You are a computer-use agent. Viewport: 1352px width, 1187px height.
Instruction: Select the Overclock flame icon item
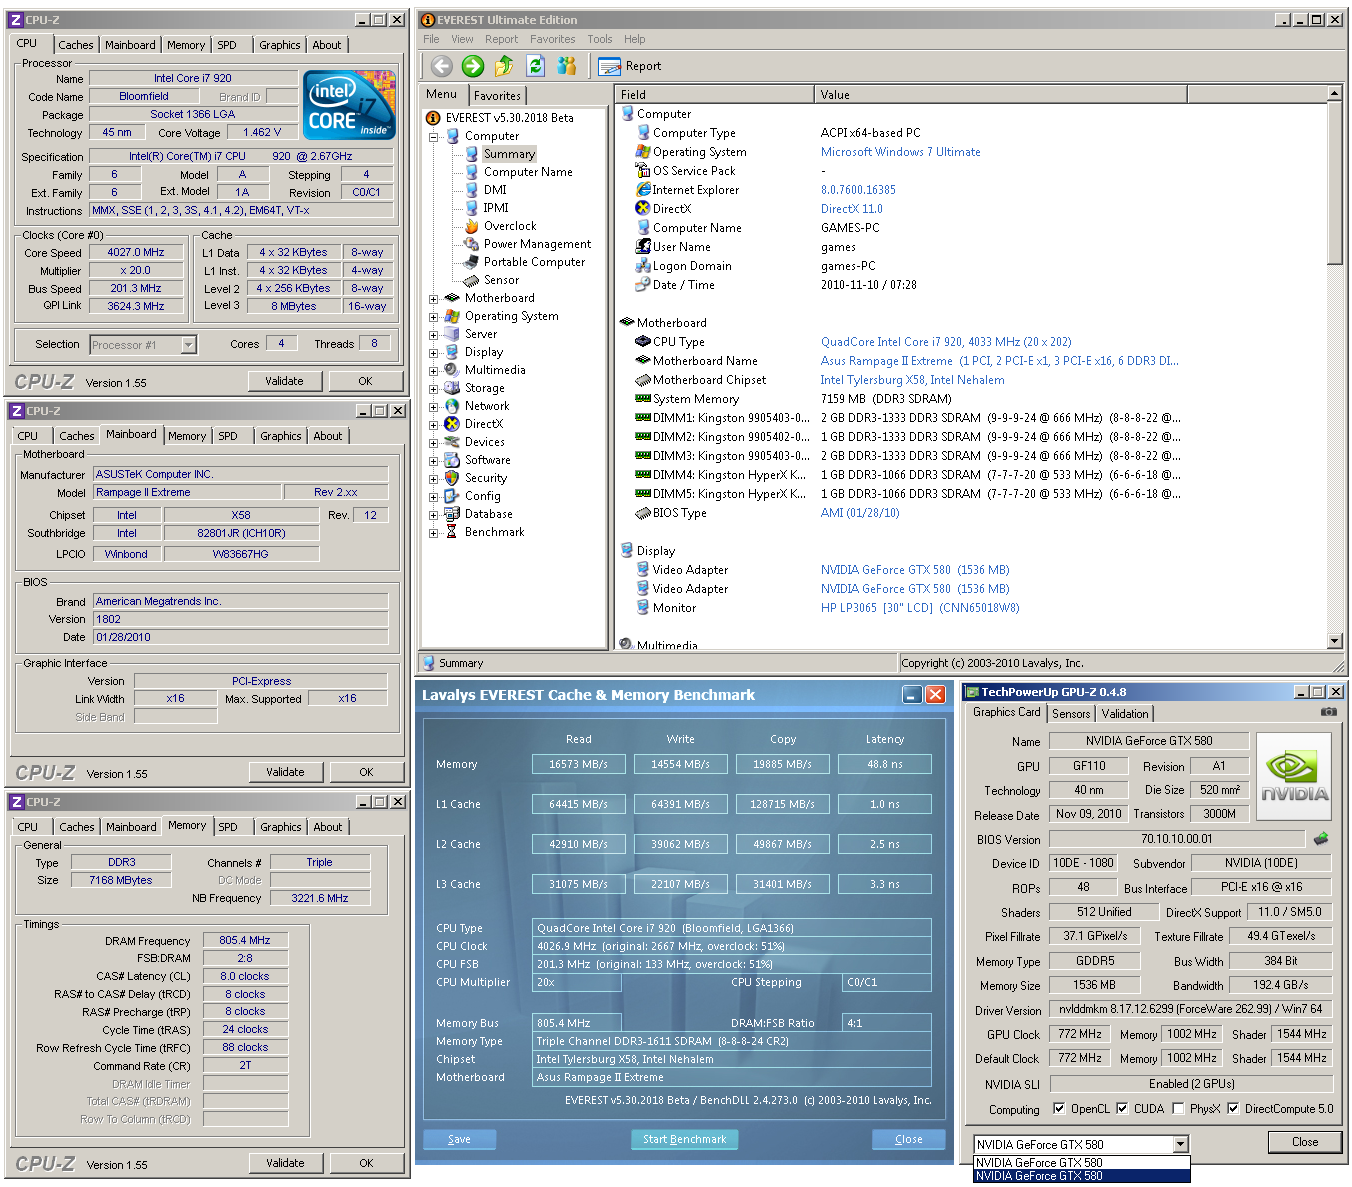[x=472, y=226]
